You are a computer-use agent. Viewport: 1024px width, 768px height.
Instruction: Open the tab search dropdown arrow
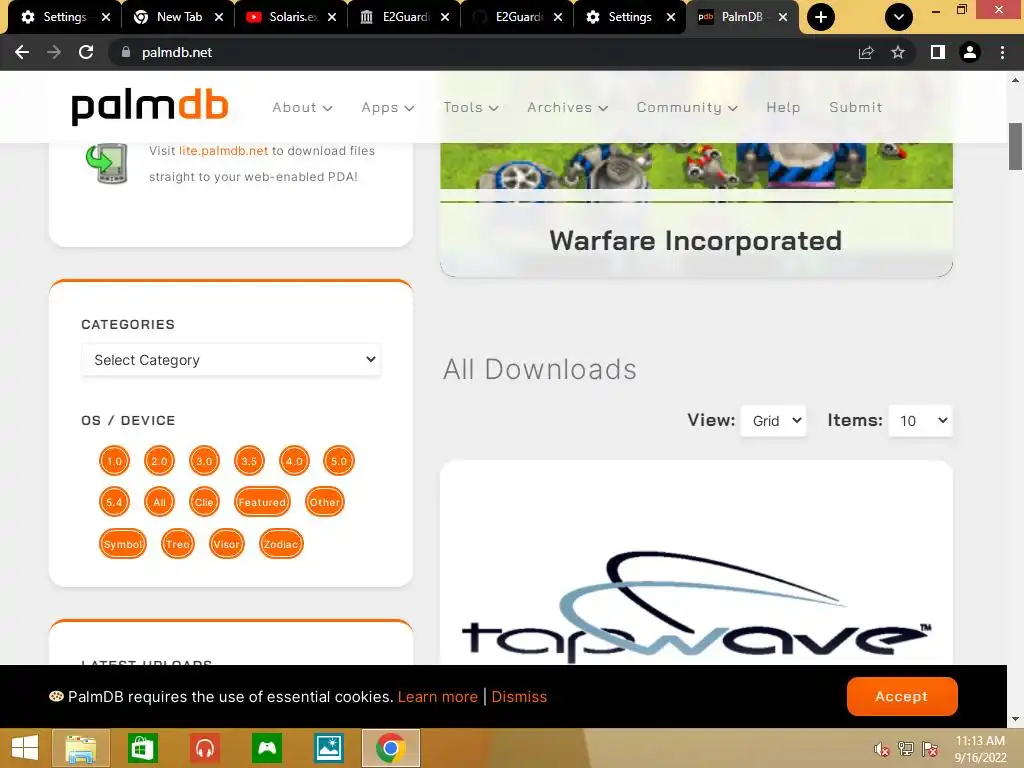[x=899, y=17]
